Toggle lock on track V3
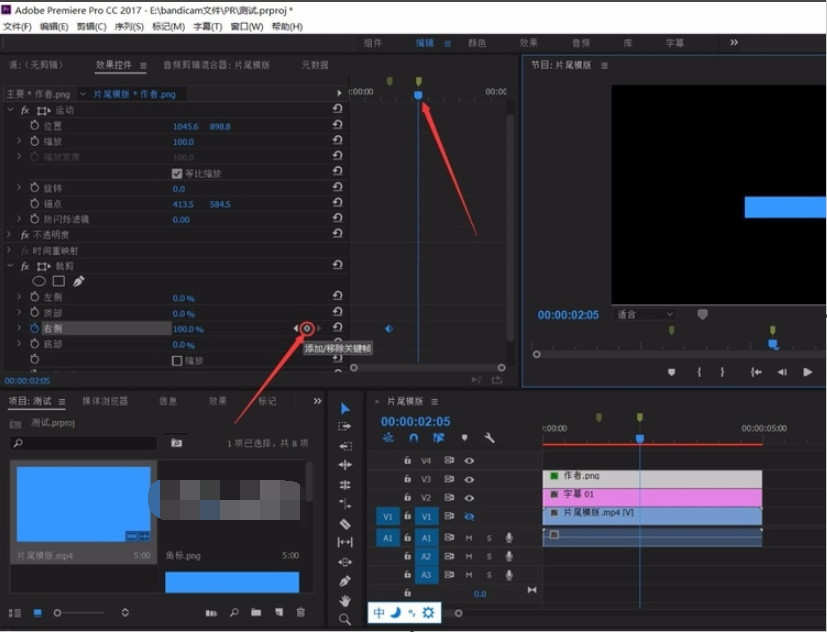The width and height of the screenshot is (827, 632). (407, 479)
